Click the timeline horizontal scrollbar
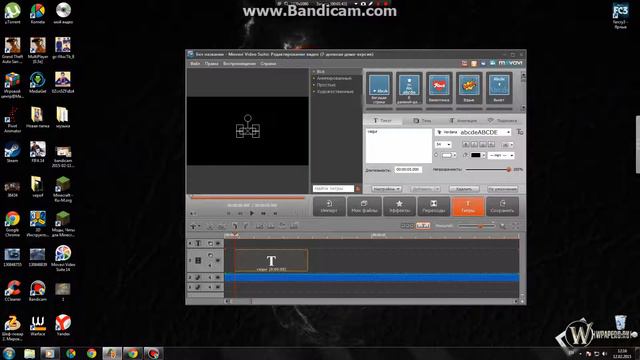Screen dimensions: 640x360 (371, 301)
